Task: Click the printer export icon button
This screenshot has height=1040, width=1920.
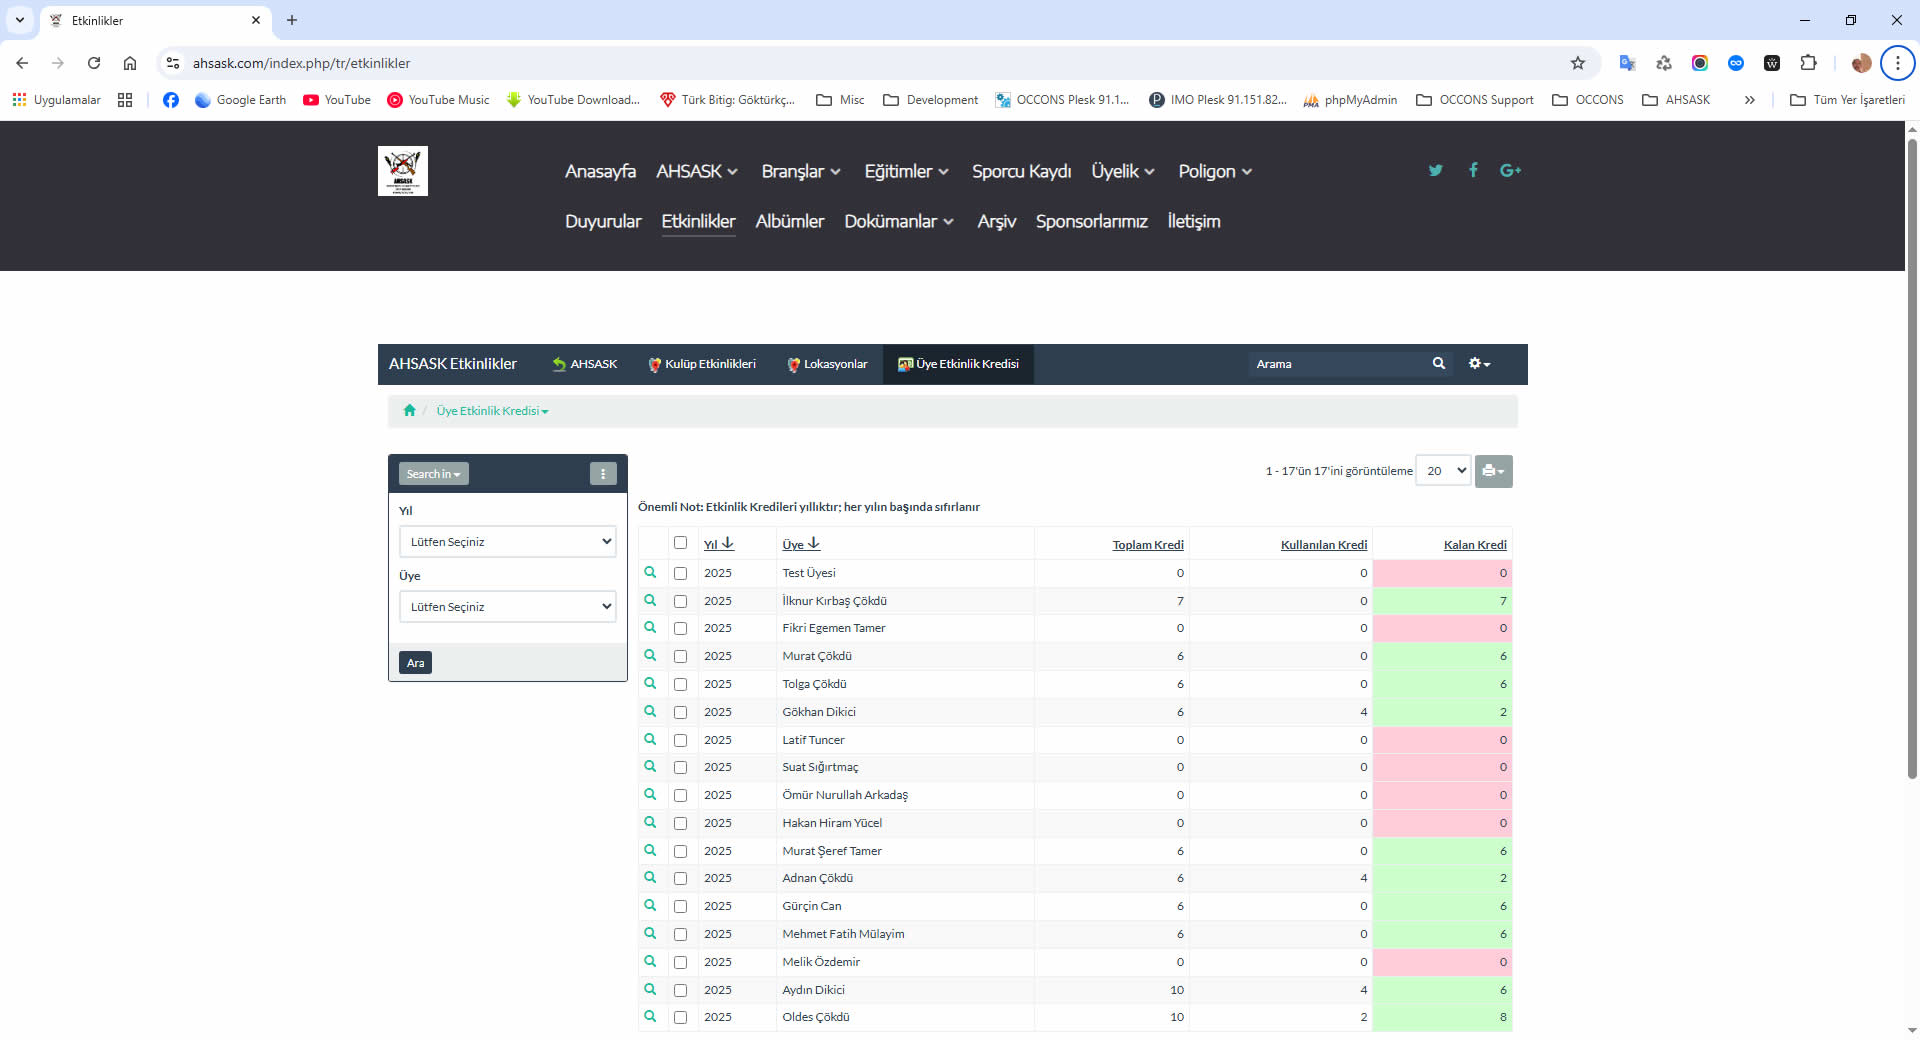Action: (x=1493, y=471)
